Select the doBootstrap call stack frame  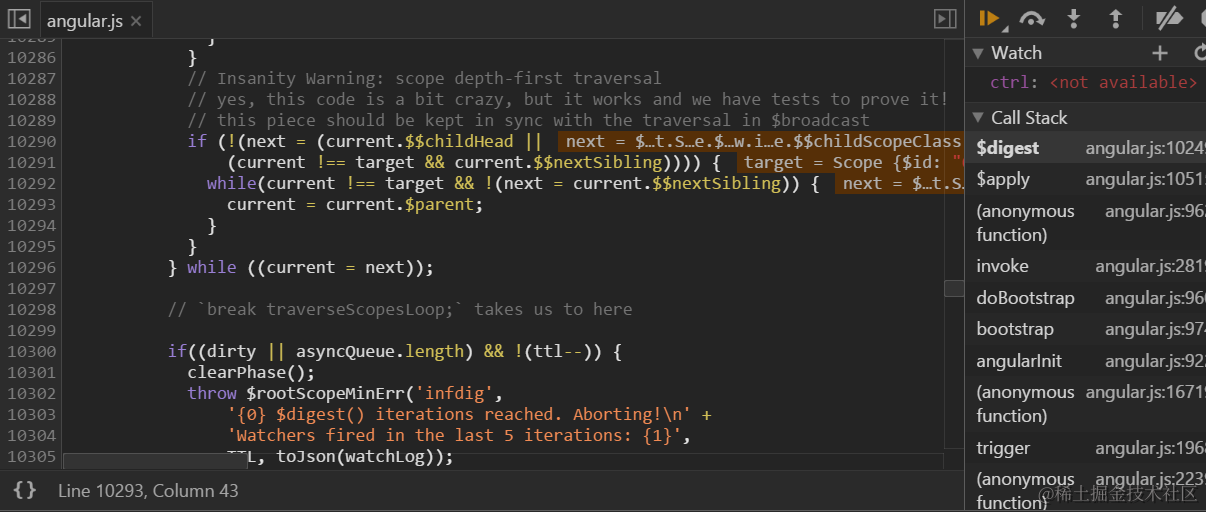tap(1085, 298)
